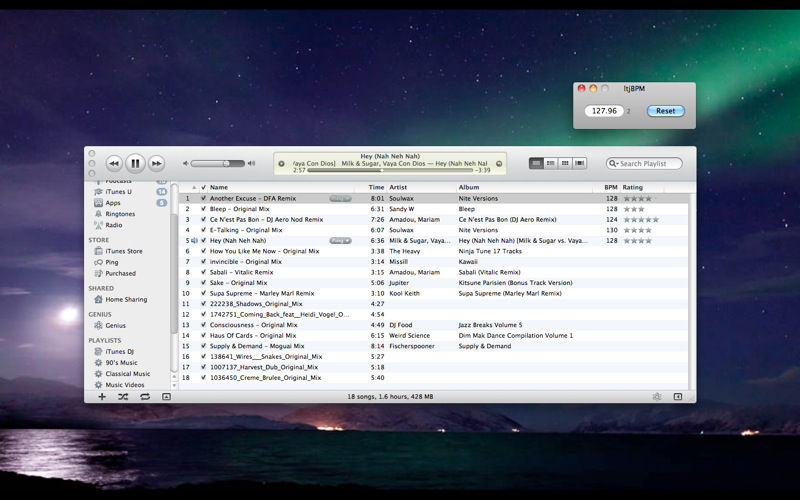The width and height of the screenshot is (800, 500).
Task: Select song 1036450_Creme_Brulee_Original_Mix
Action: pyautogui.click(x=265, y=378)
